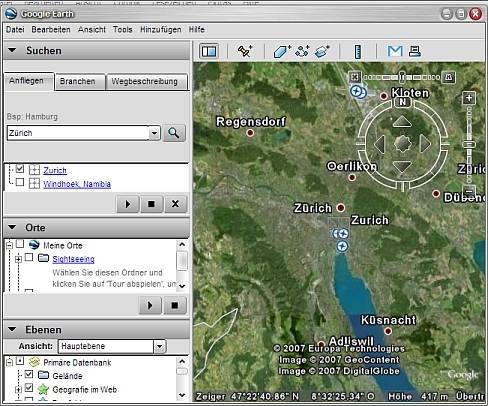Click the magnifier search button
The height and width of the screenshot is (406, 488).
(x=174, y=133)
